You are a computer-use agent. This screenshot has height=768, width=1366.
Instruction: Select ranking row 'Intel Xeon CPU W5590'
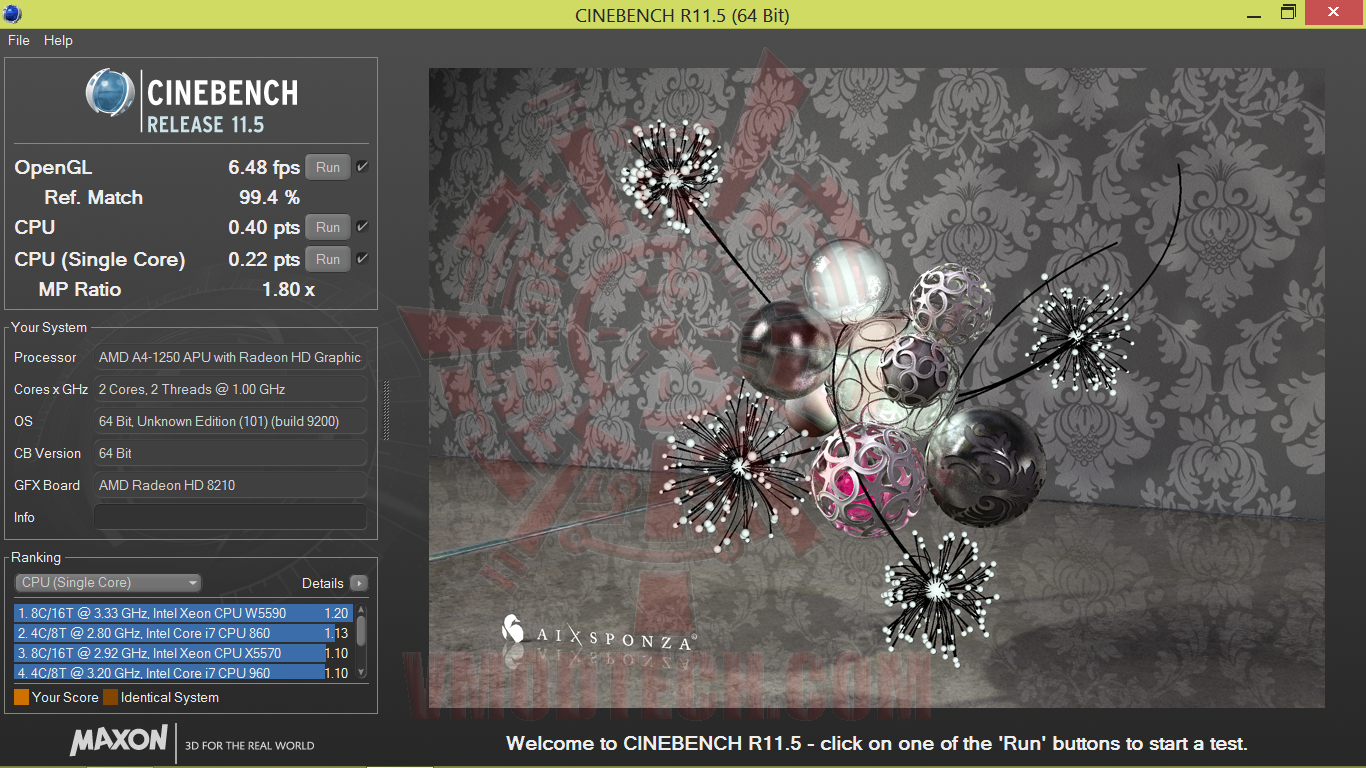183,613
